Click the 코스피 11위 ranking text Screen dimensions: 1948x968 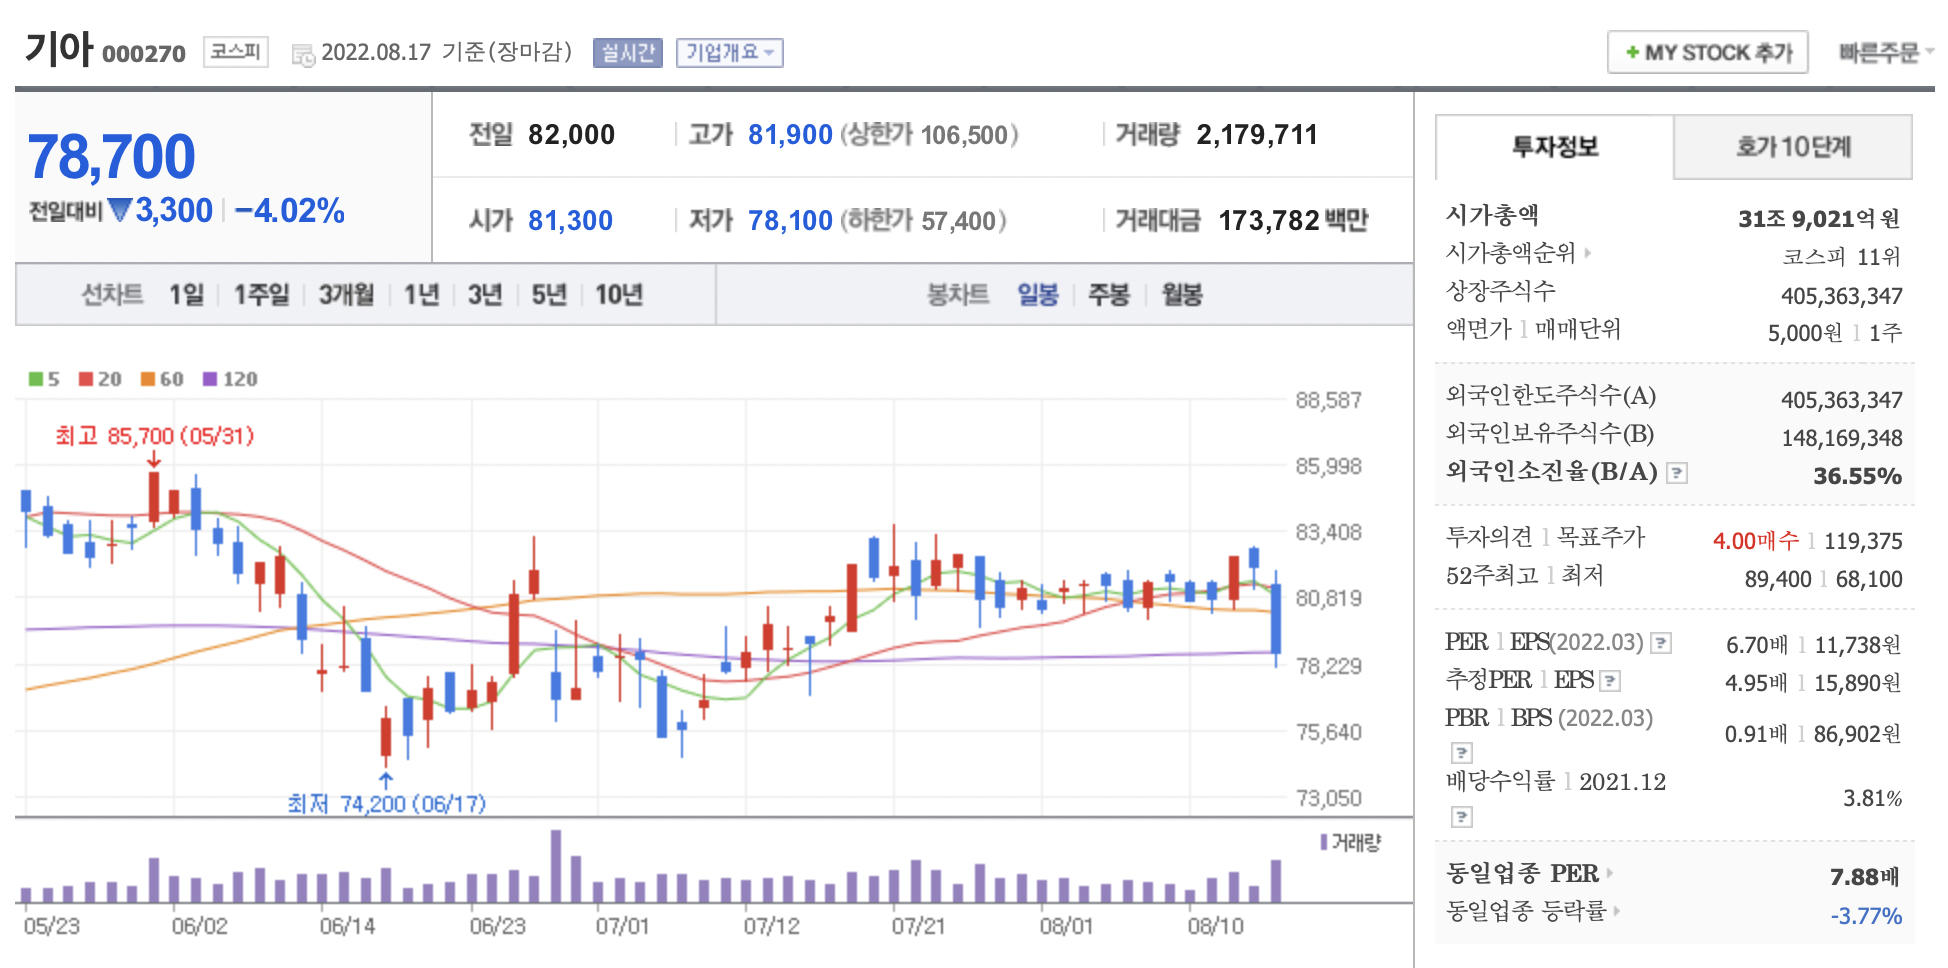[x=1841, y=256]
